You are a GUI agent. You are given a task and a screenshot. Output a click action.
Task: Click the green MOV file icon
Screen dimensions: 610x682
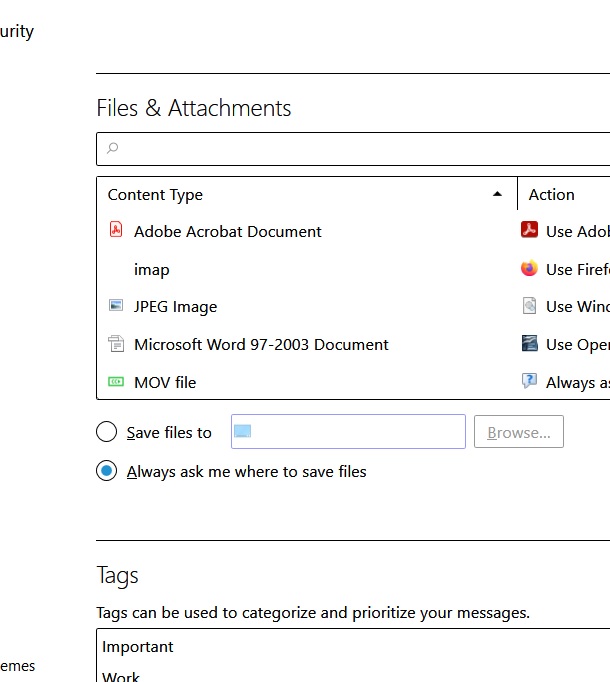(116, 382)
